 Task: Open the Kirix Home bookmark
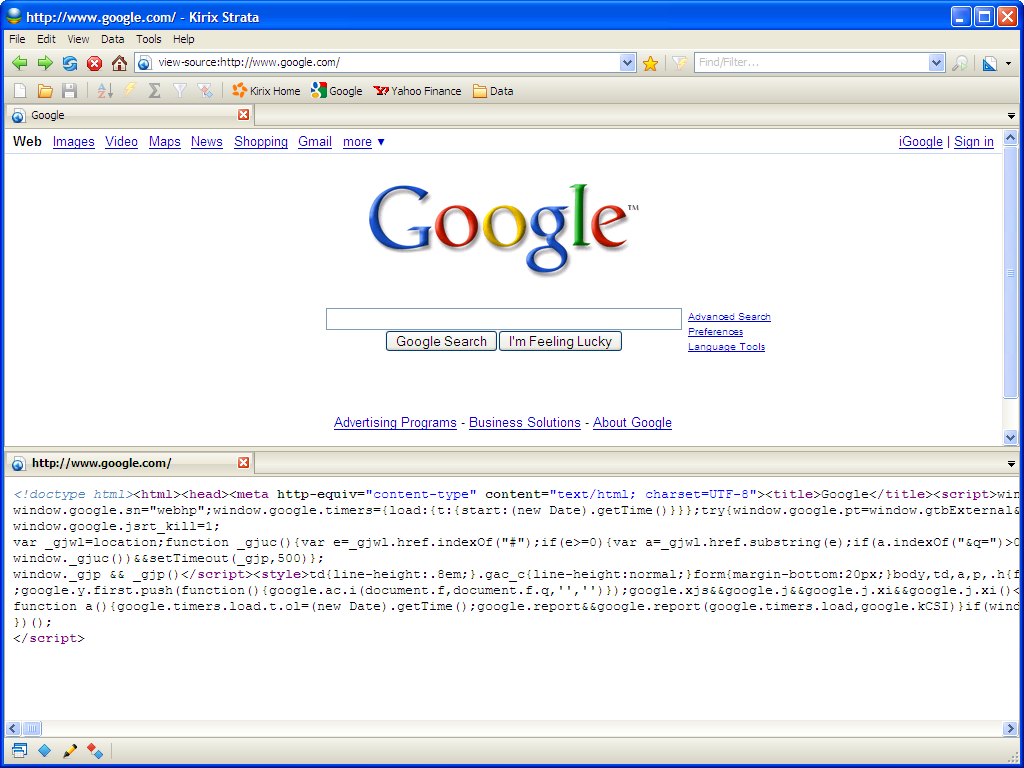point(266,91)
